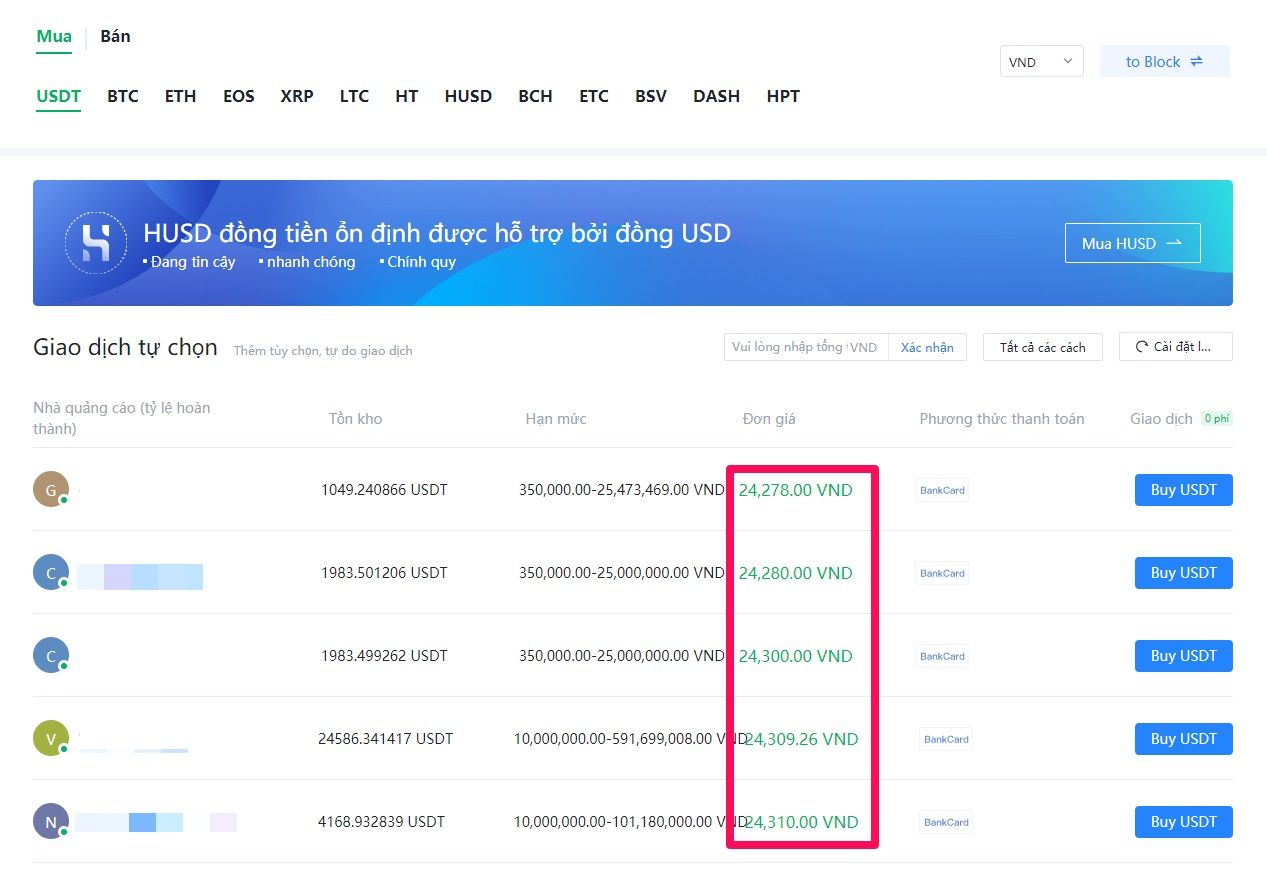
Task: Click advertiser avatar with letter V
Action: coord(51,738)
